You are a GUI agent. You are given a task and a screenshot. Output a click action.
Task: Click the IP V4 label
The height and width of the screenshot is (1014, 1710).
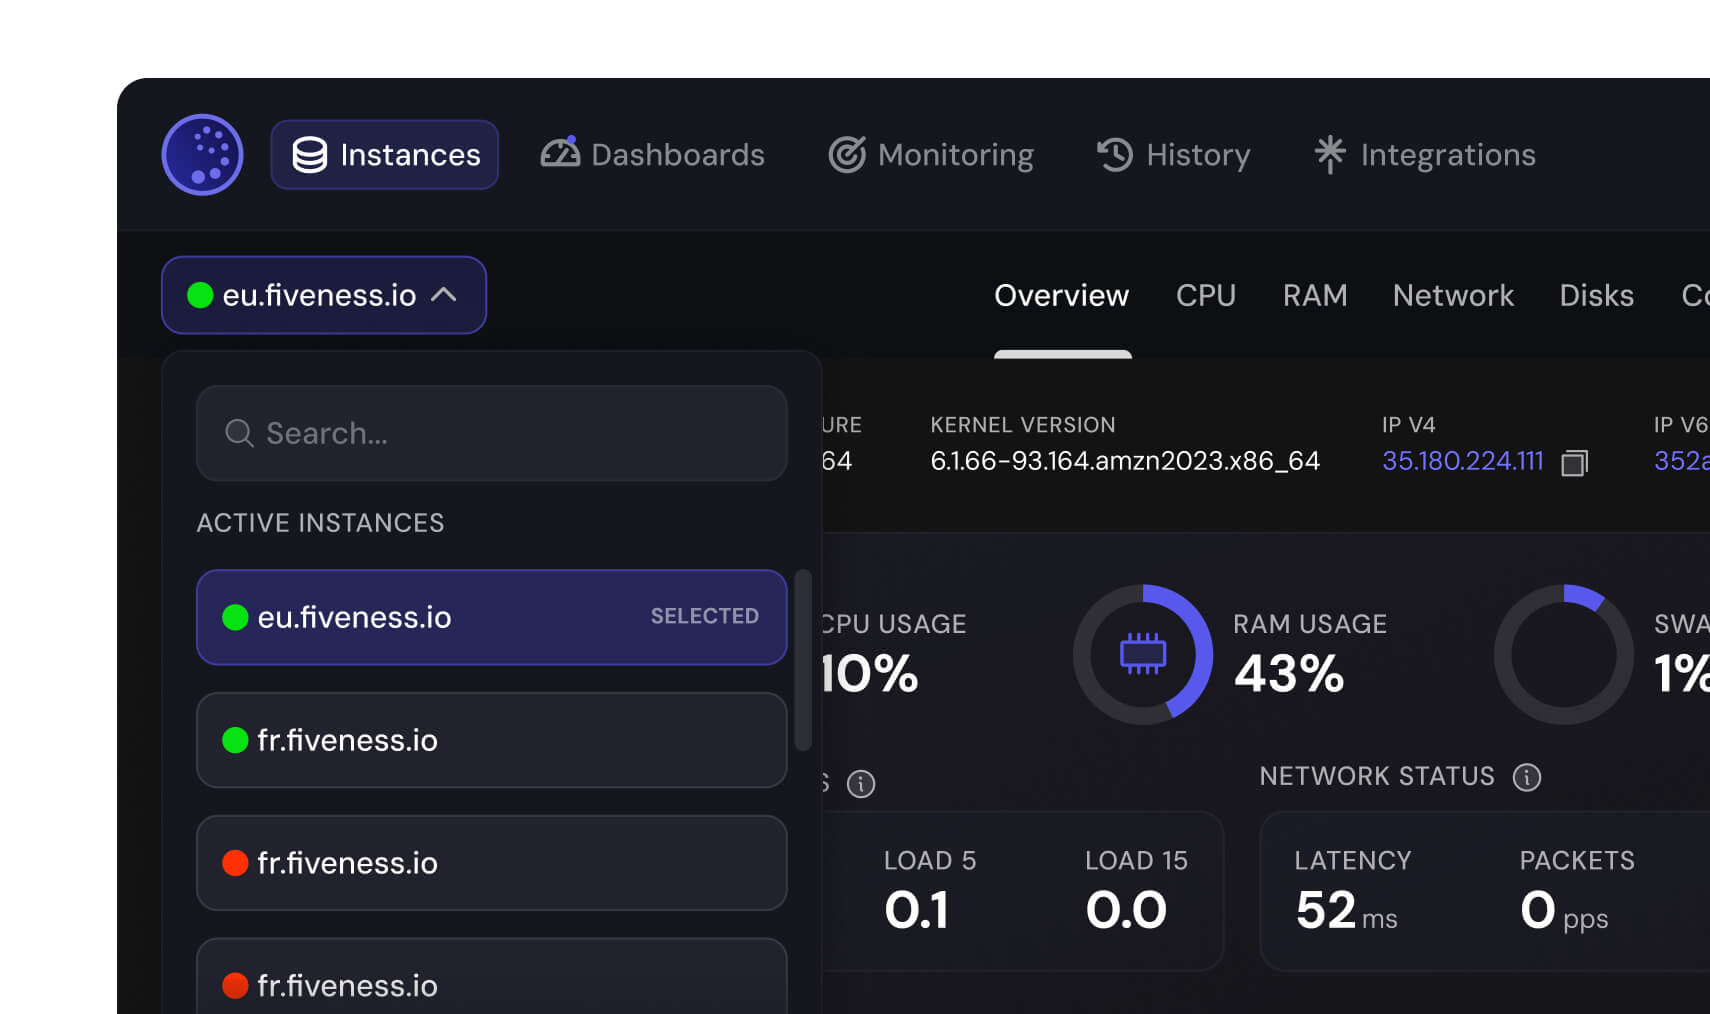click(x=1409, y=425)
